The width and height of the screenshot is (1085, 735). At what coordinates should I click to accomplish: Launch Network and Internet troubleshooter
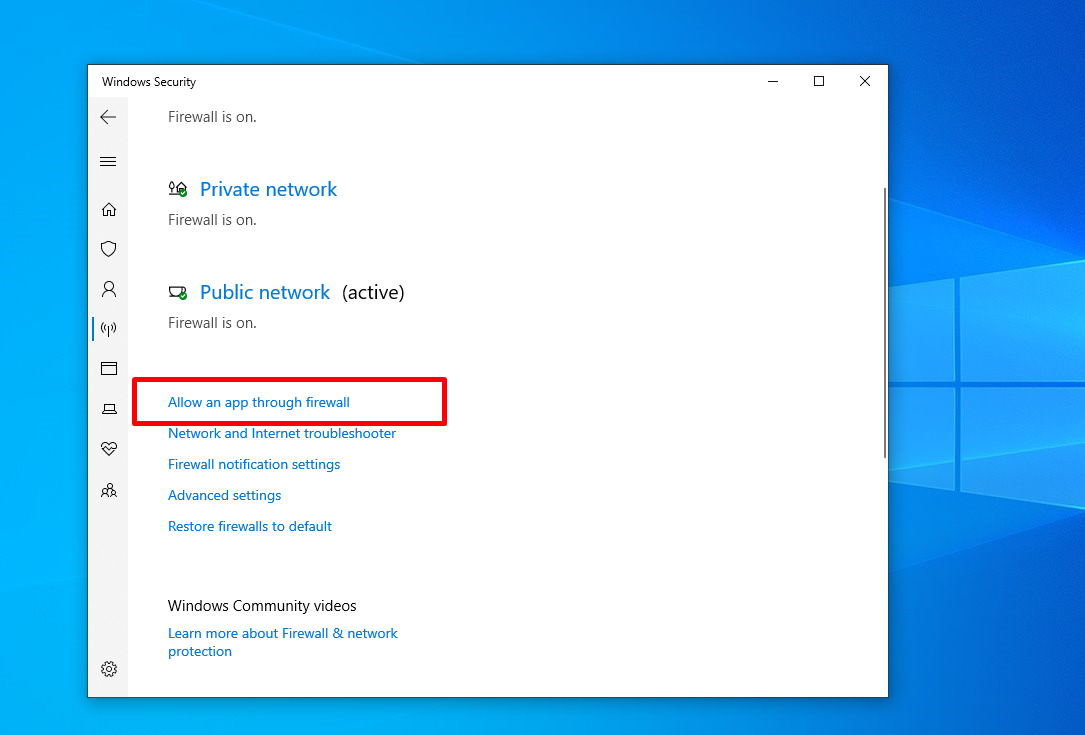tap(282, 433)
